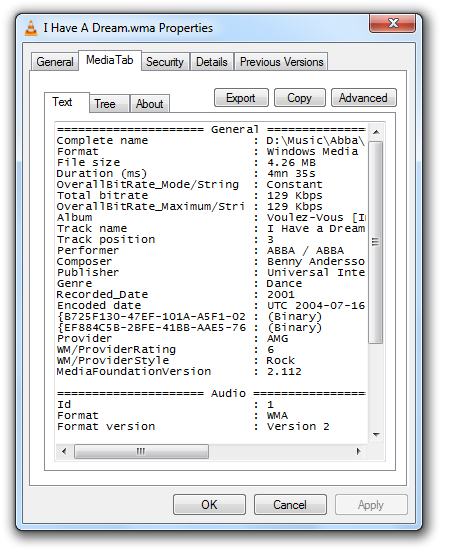
Task: Confirm with the OK button
Action: (x=209, y=504)
